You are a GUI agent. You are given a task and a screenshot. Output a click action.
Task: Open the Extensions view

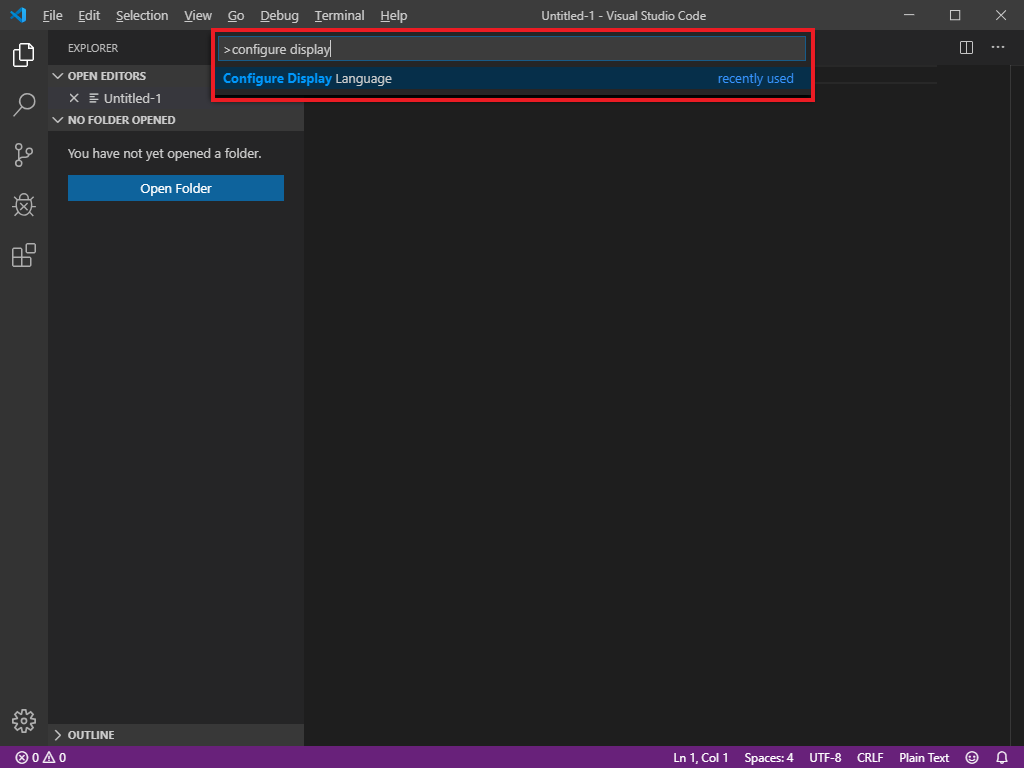(x=24, y=255)
